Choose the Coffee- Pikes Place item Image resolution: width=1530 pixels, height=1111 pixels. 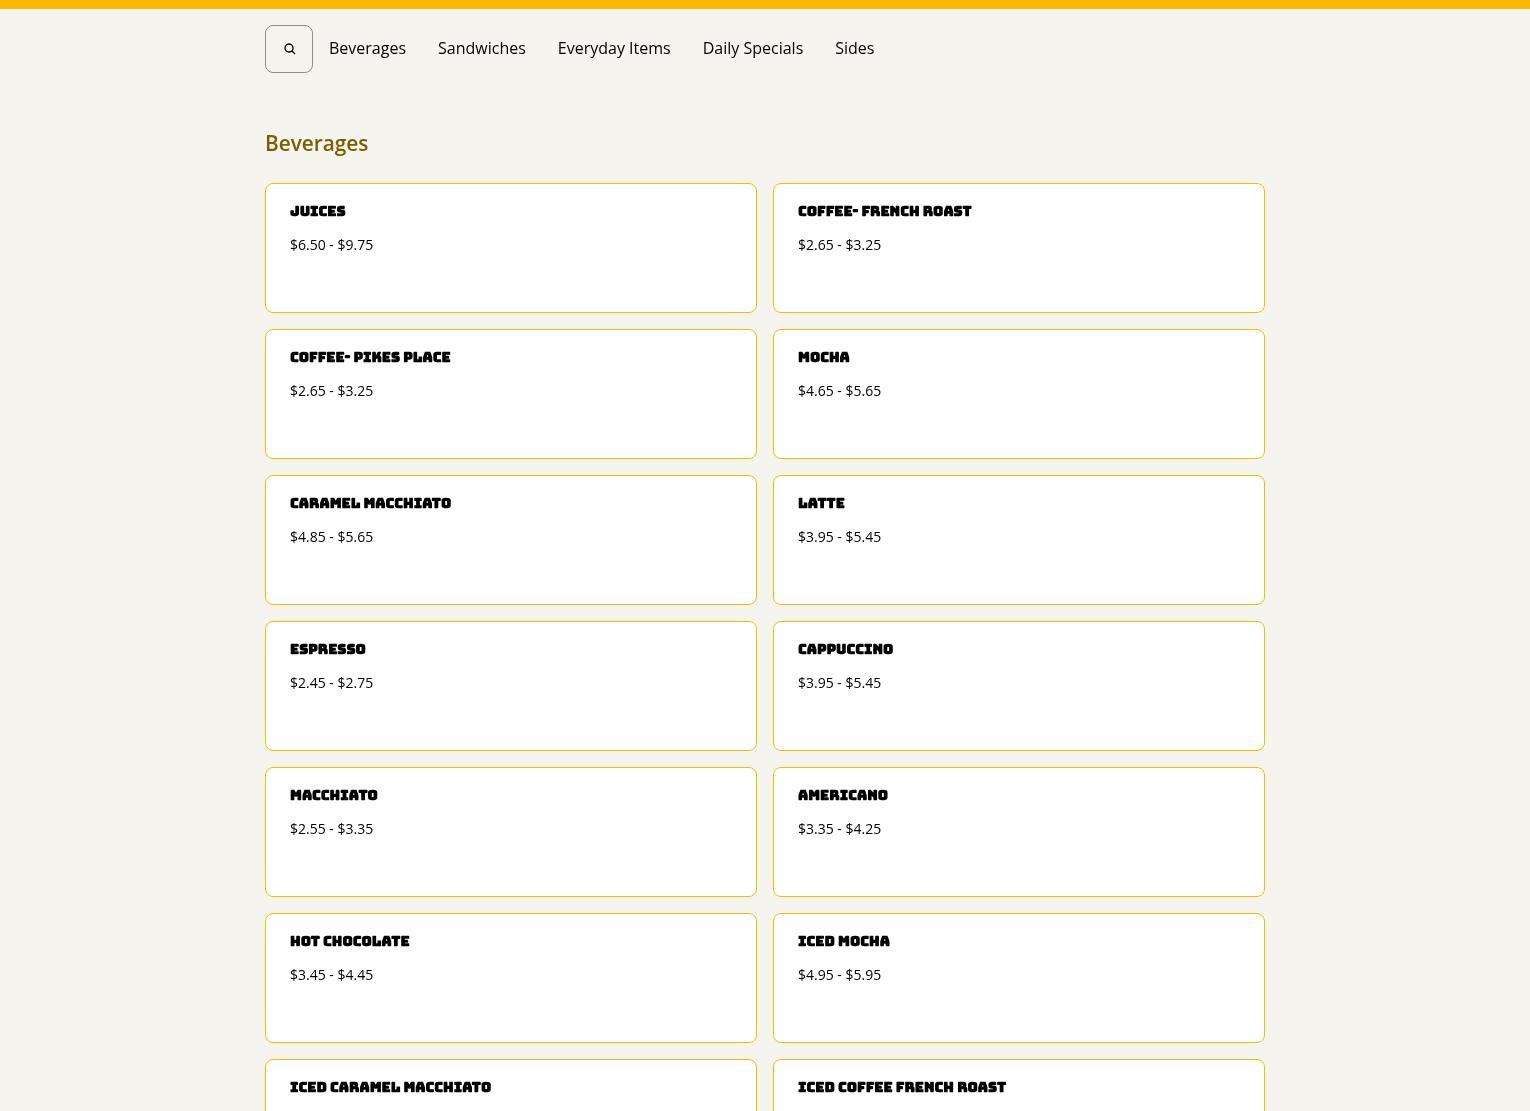[510, 394]
